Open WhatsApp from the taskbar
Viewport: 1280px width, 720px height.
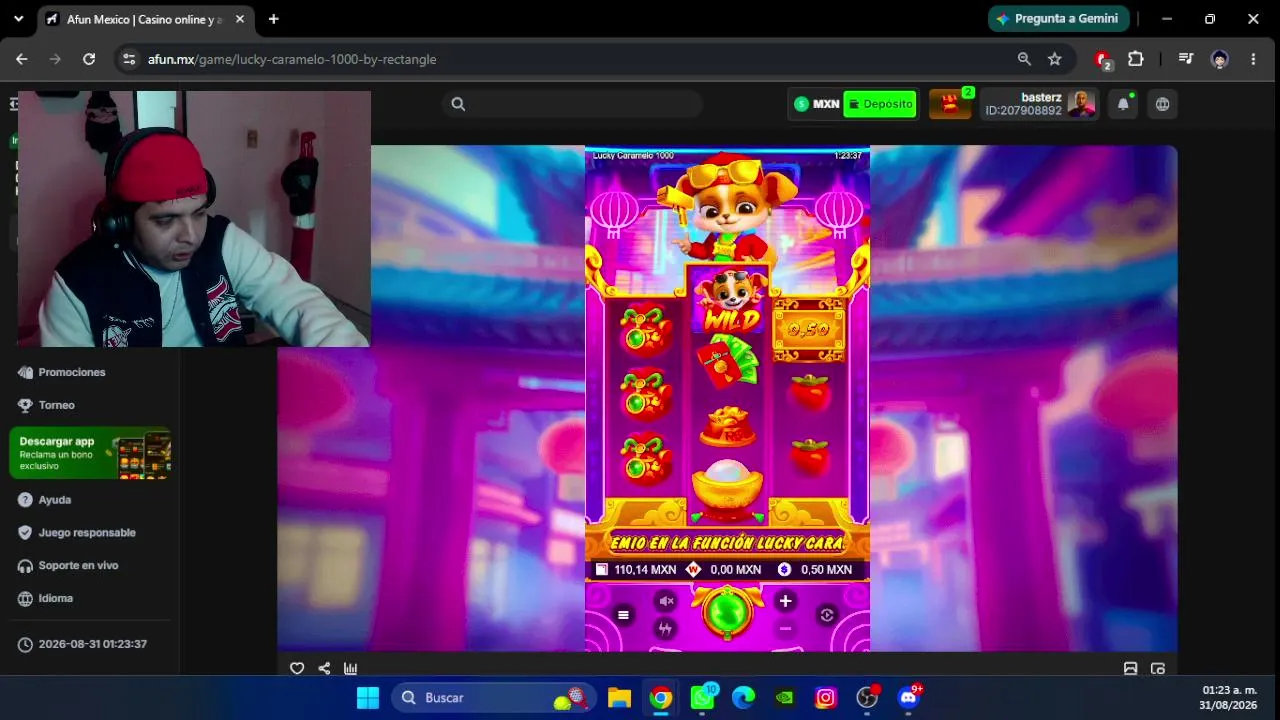point(703,698)
